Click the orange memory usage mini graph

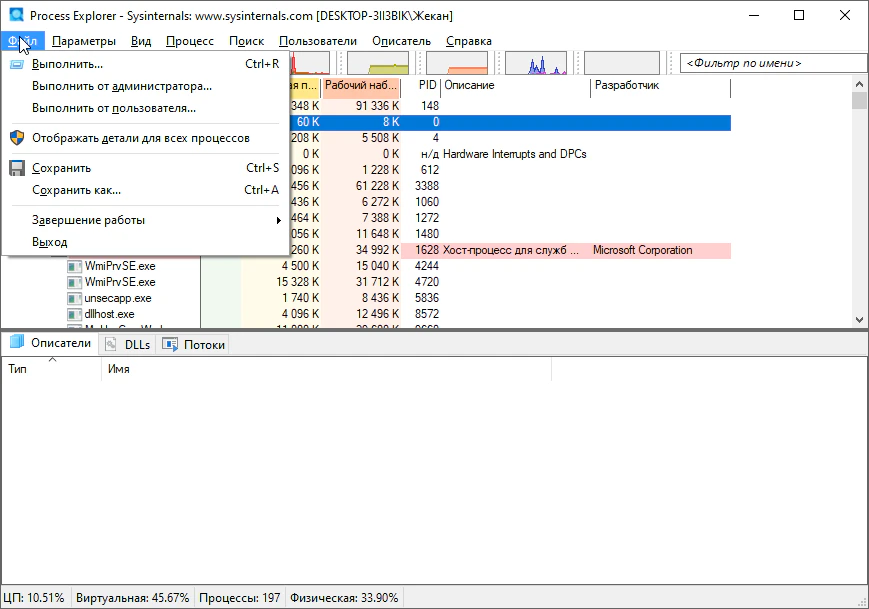click(458, 64)
